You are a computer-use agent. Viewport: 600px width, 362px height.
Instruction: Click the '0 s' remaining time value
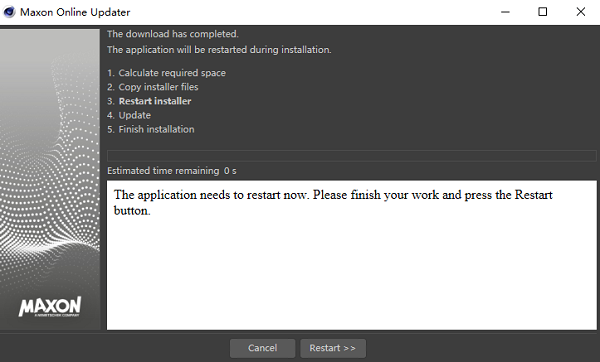pos(230,171)
